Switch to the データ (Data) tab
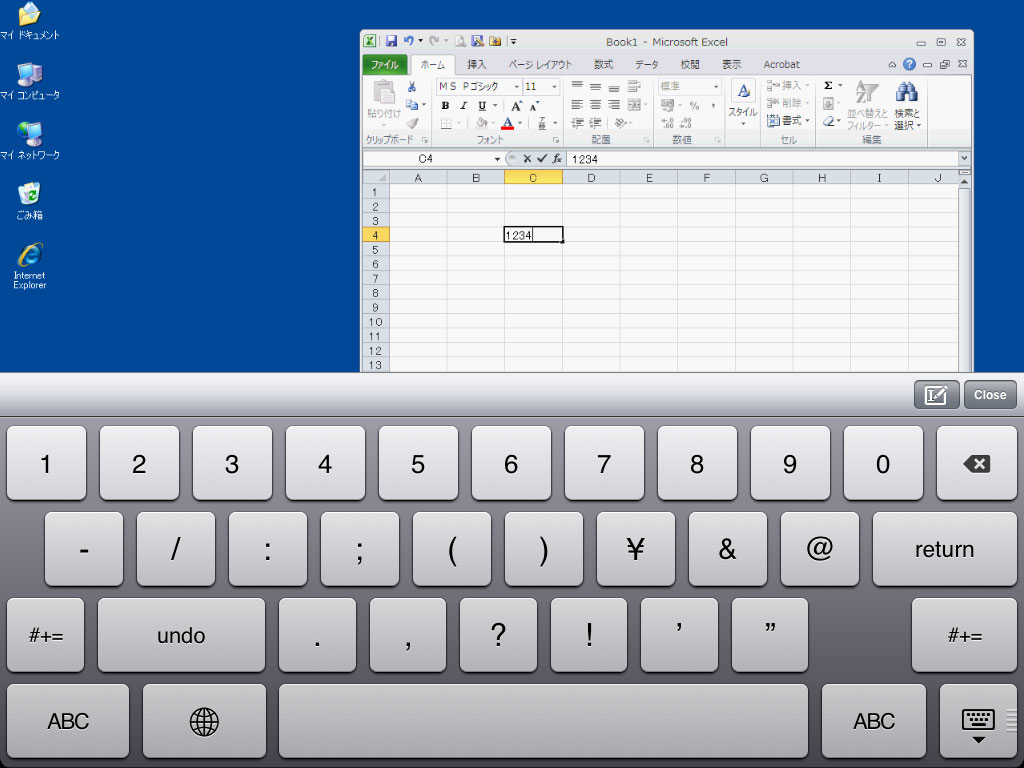The image size is (1024, 768). (647, 65)
